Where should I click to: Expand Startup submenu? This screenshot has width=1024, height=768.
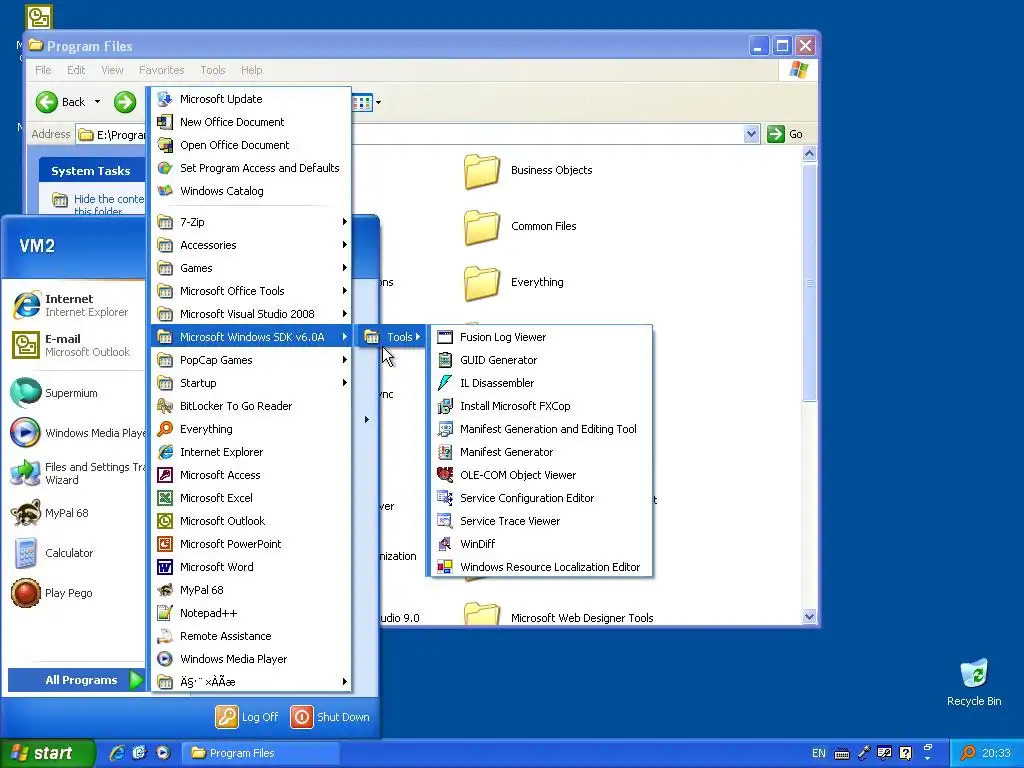pyautogui.click(x=252, y=383)
